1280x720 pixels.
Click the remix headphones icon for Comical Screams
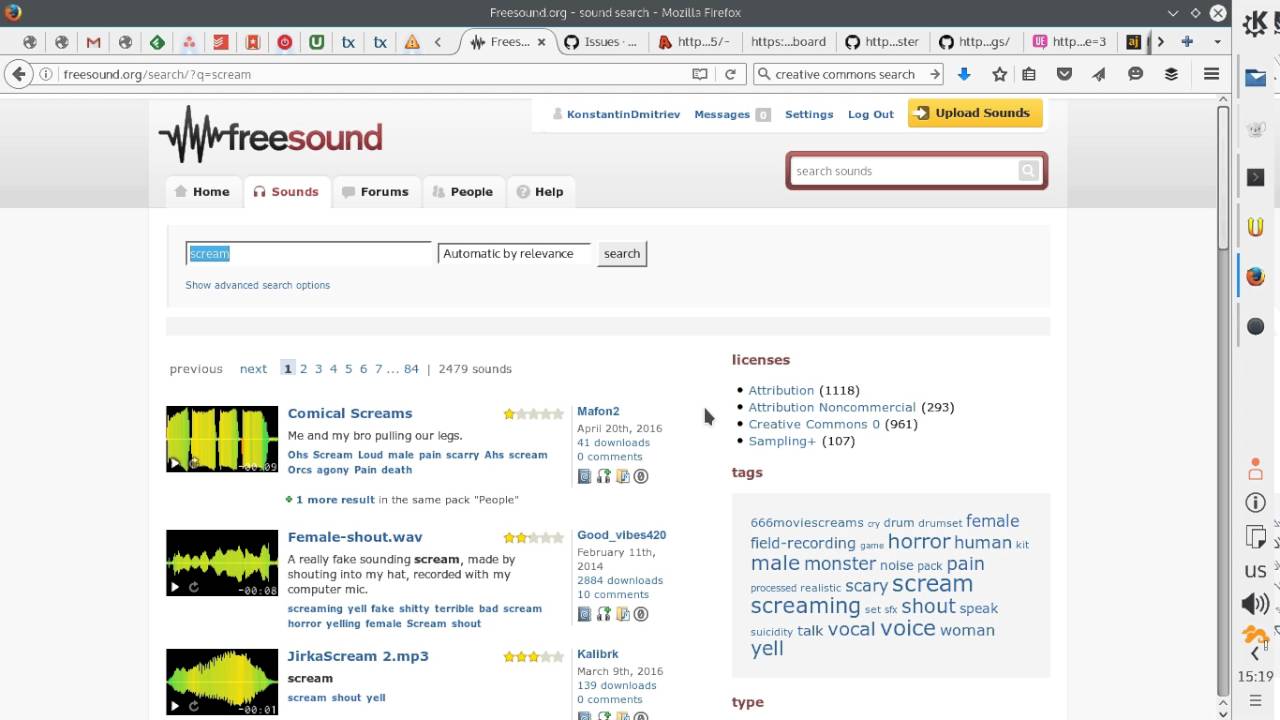coord(604,476)
